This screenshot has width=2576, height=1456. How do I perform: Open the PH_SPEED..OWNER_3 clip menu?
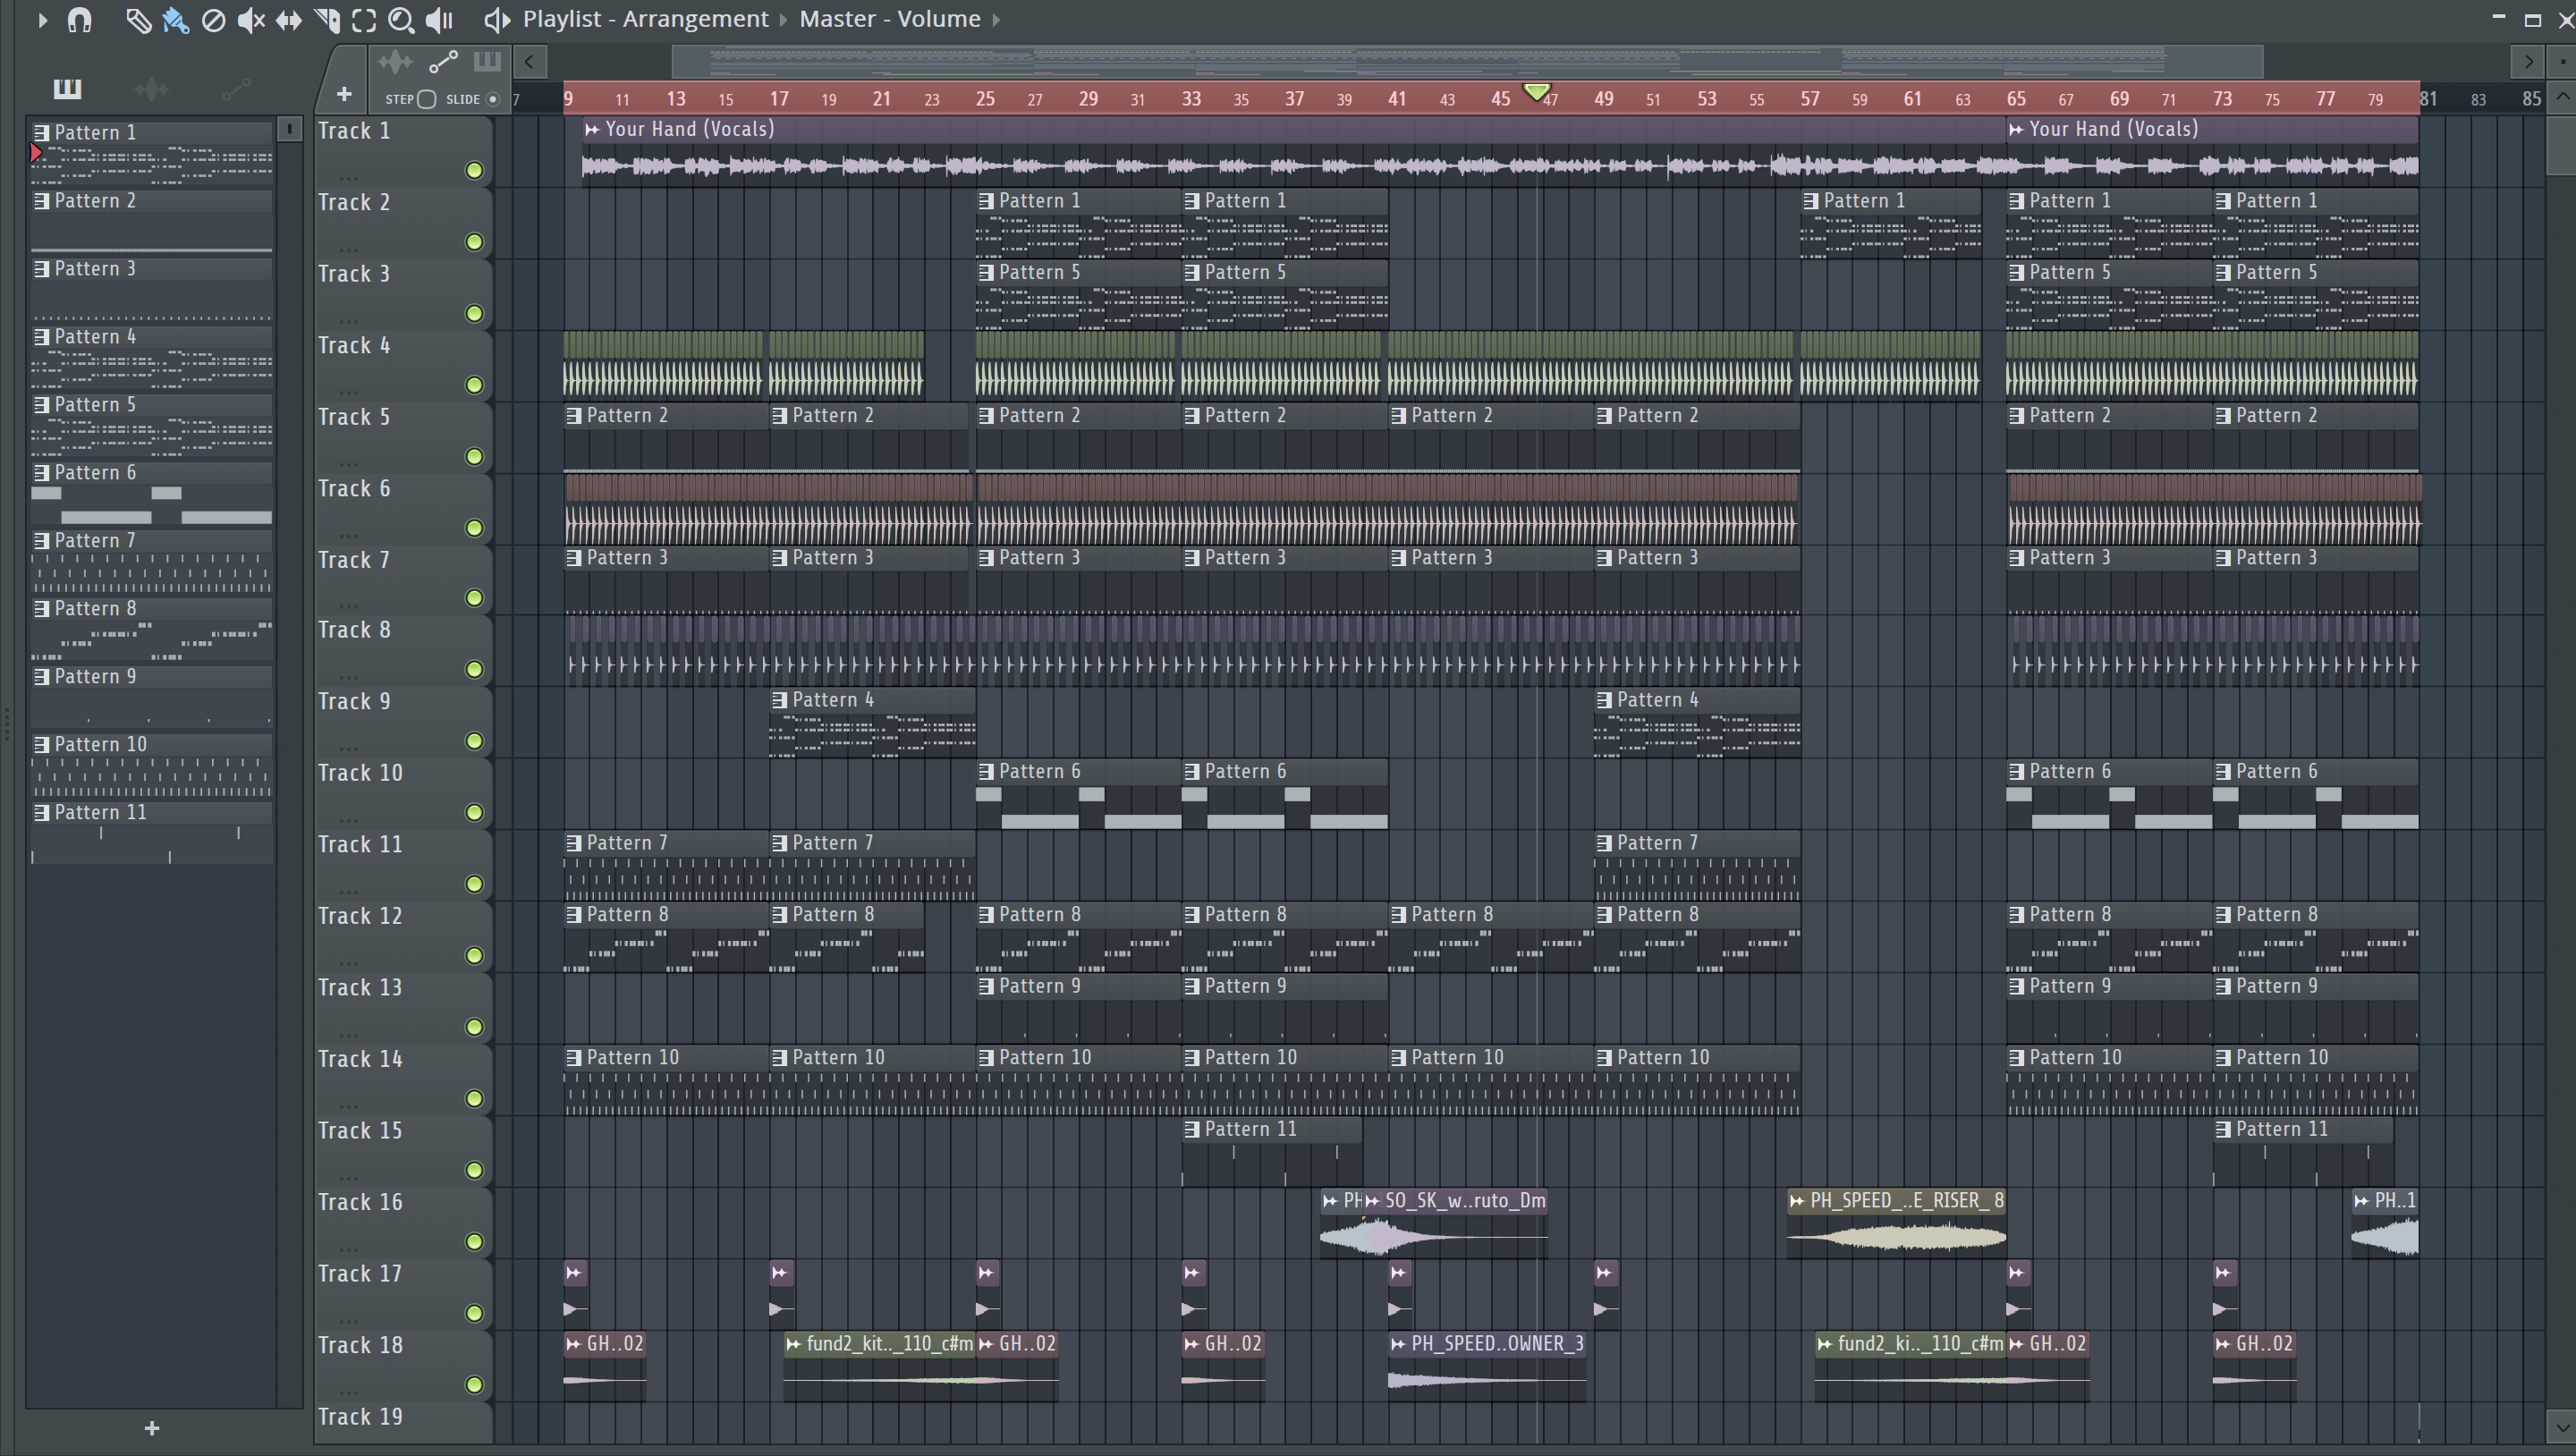tap(1398, 1344)
